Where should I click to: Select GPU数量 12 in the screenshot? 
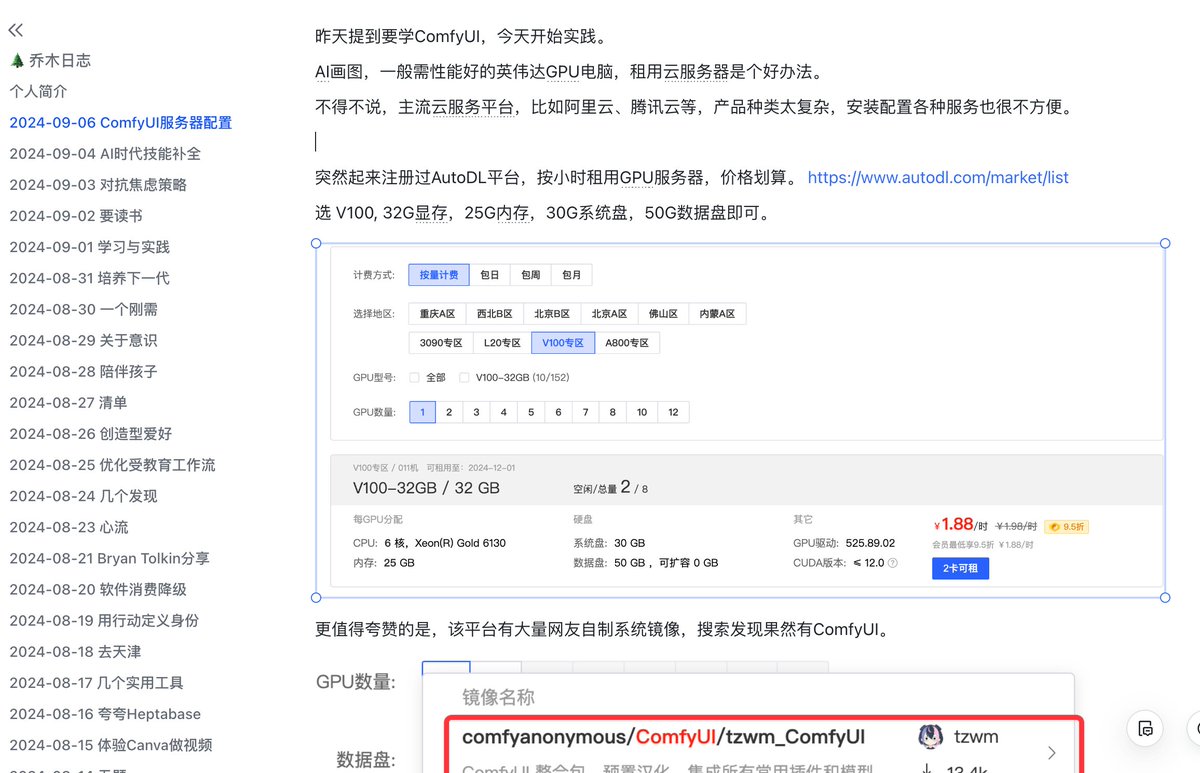[x=673, y=412]
